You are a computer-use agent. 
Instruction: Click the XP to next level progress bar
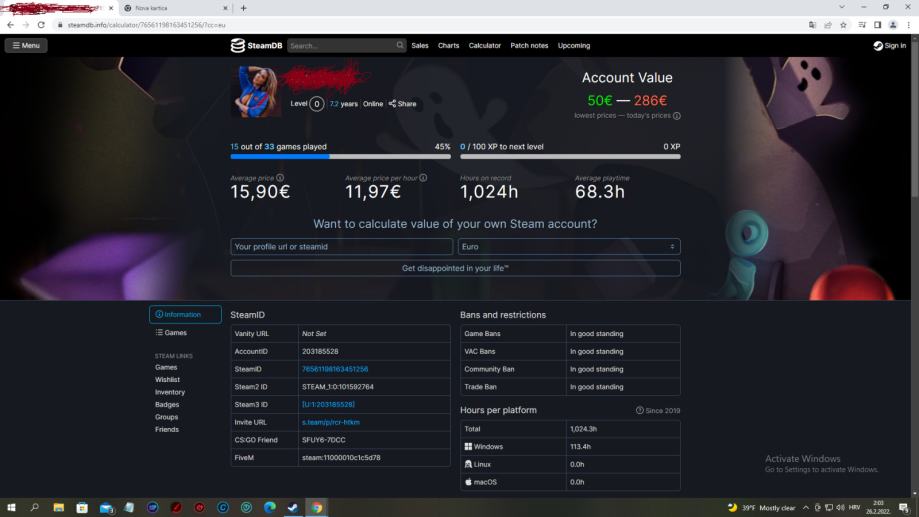[x=570, y=157]
